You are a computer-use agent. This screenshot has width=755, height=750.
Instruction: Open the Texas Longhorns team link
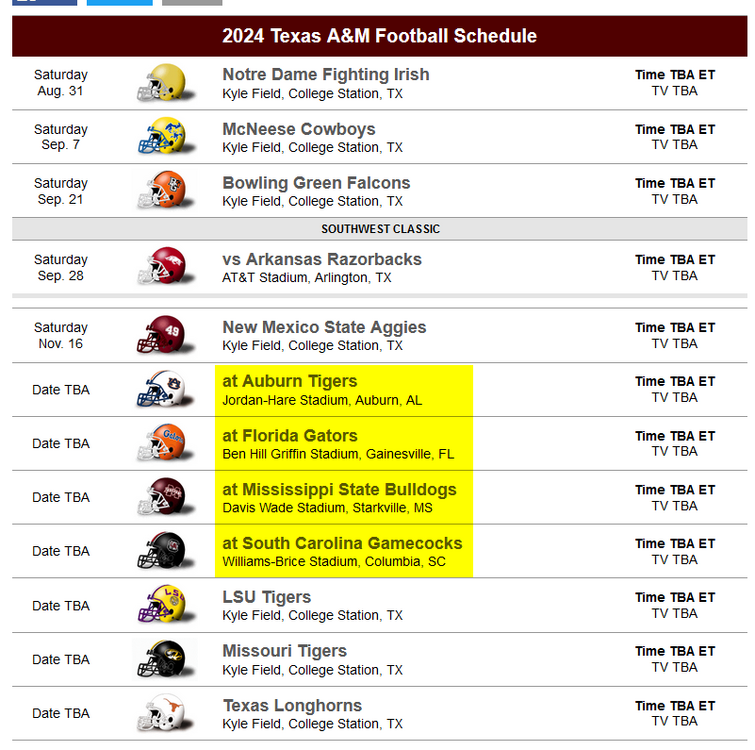tap(292, 706)
